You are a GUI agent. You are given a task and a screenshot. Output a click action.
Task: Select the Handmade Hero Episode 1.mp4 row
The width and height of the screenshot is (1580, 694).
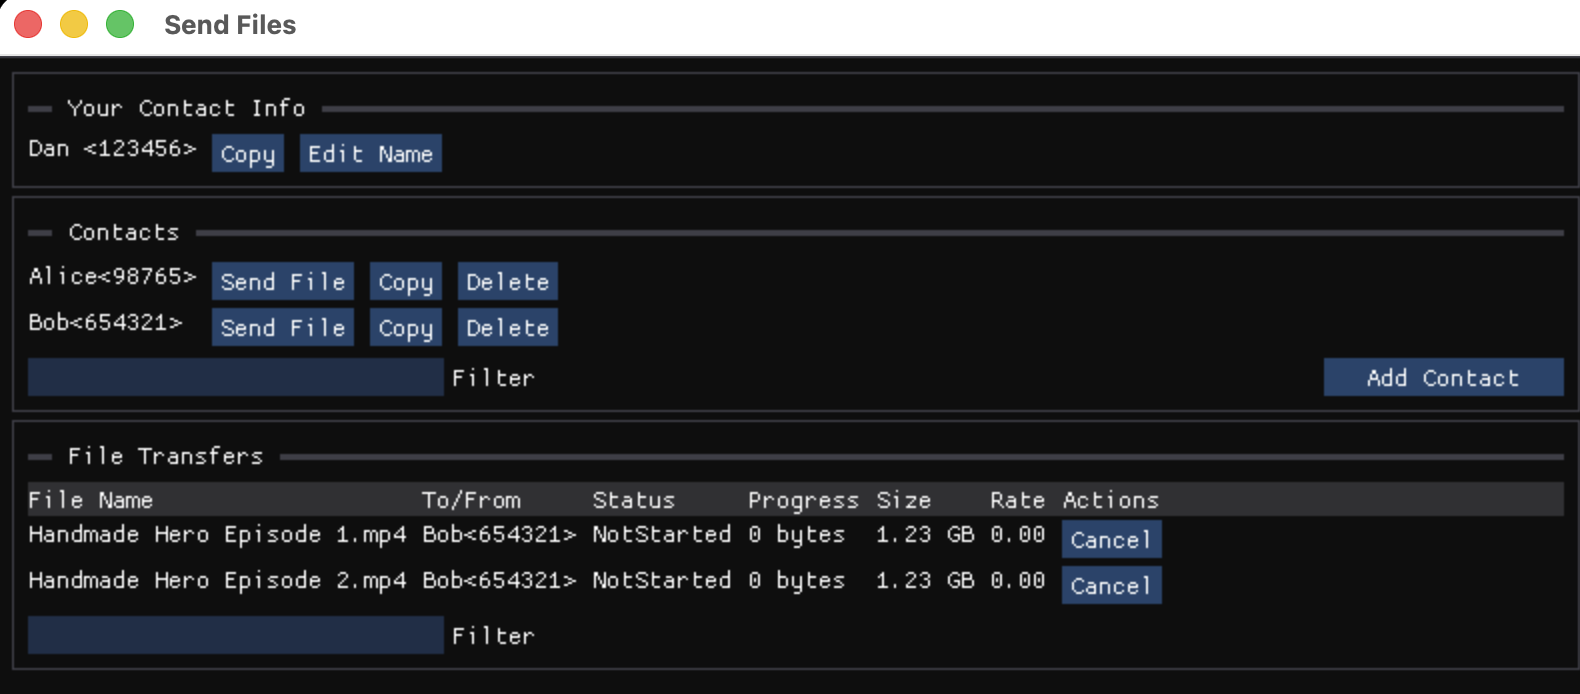(x=217, y=535)
